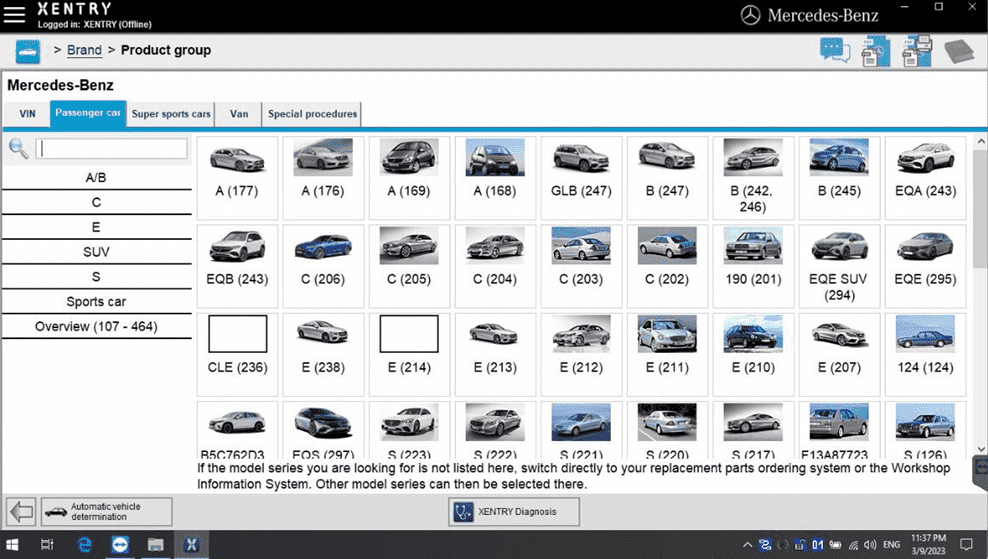The height and width of the screenshot is (559, 988).
Task: Filter by SUV category
Action: click(x=96, y=252)
